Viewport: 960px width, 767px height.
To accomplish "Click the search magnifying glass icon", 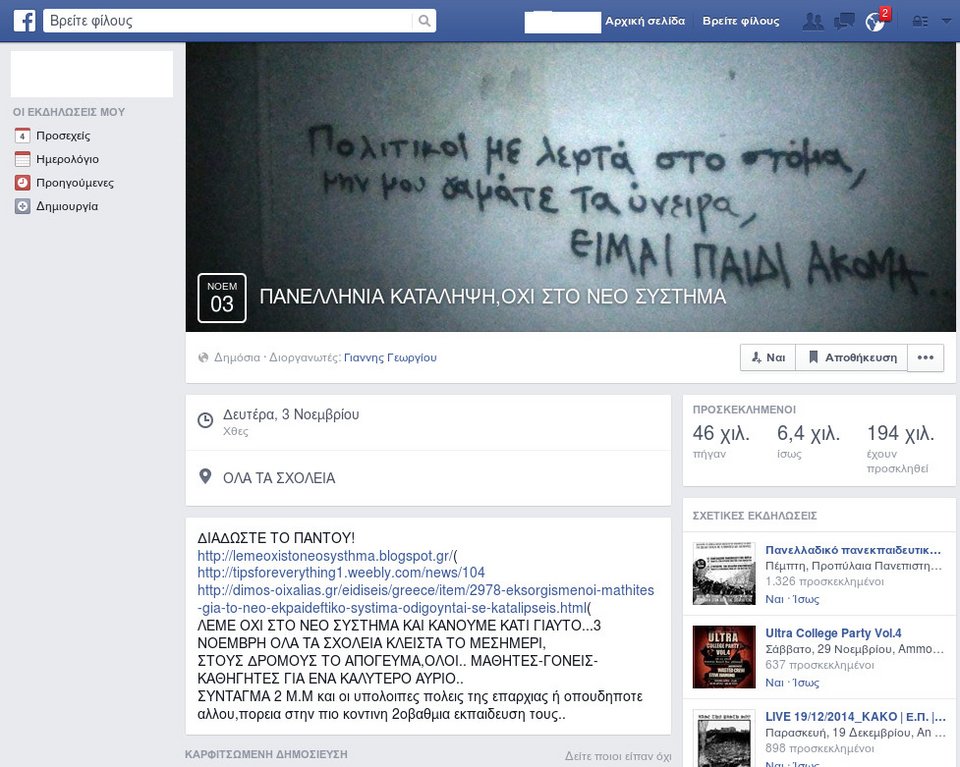I will click(424, 20).
